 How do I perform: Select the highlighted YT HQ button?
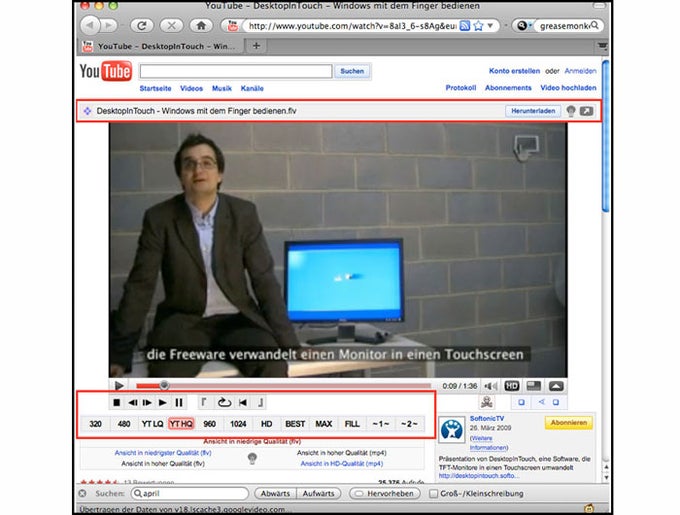181,424
